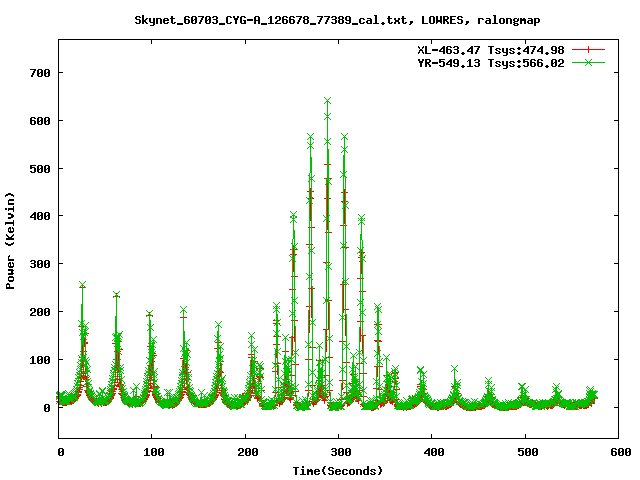This screenshot has height=480, width=640.
Task: Click the 500 y-axis tick label
Action: 40,169
